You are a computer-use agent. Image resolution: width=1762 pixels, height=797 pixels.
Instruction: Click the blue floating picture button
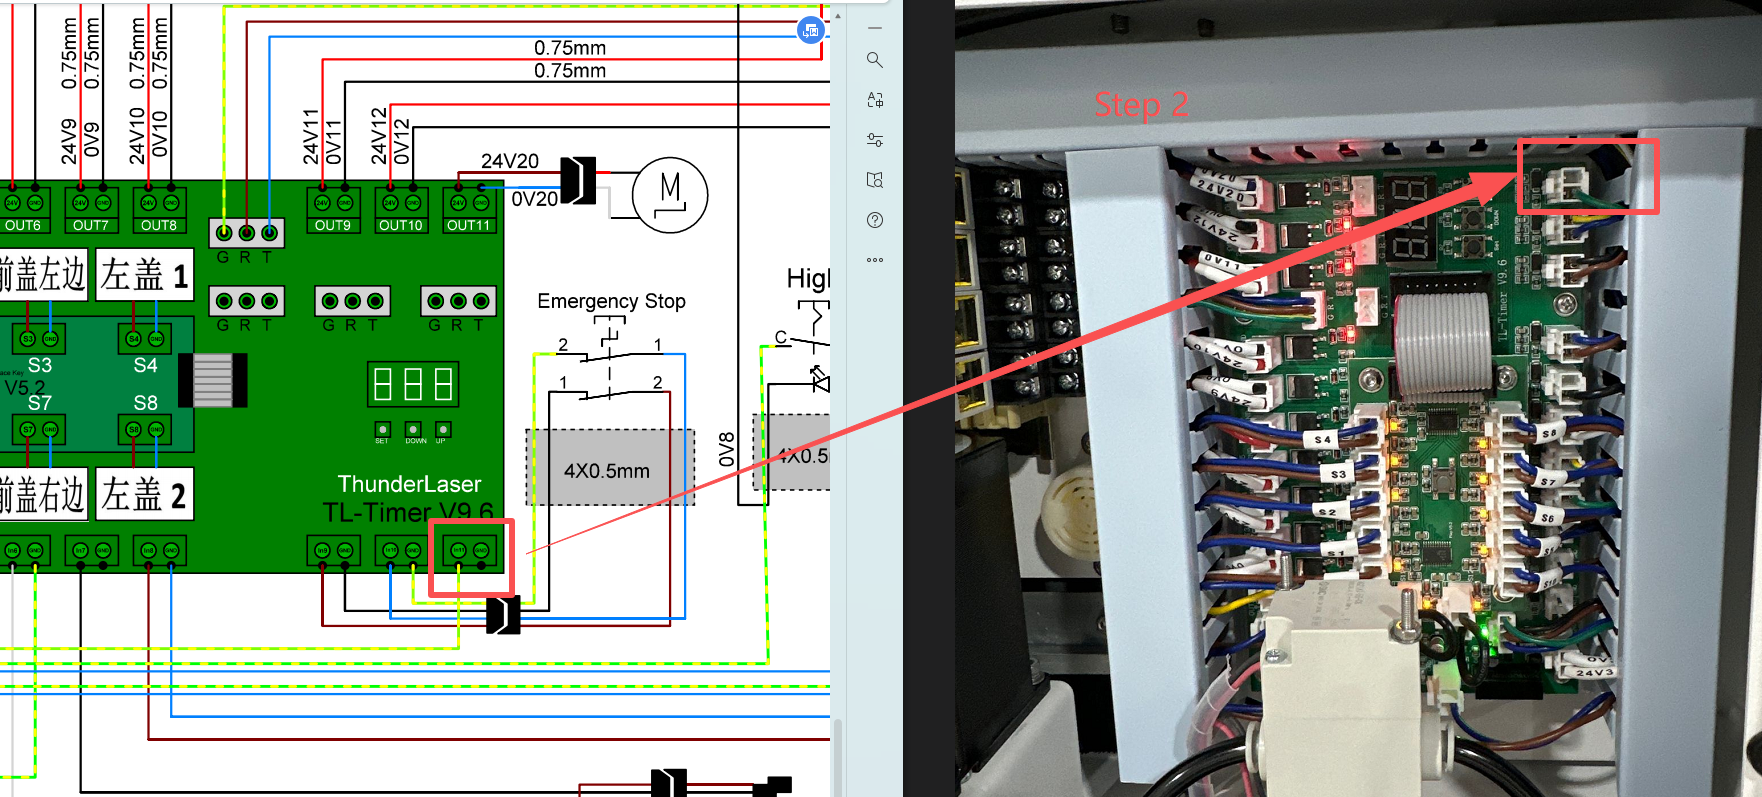coord(810,30)
